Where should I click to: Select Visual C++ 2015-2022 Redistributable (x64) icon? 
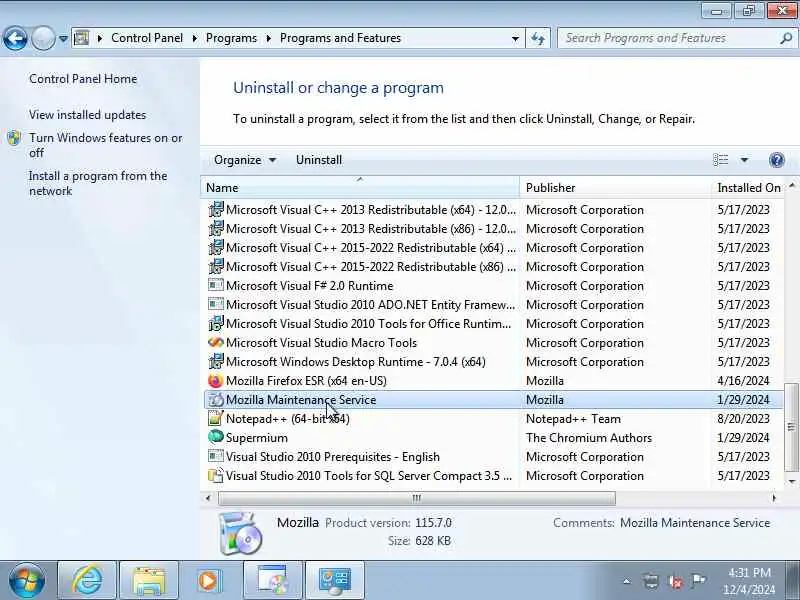coord(216,247)
